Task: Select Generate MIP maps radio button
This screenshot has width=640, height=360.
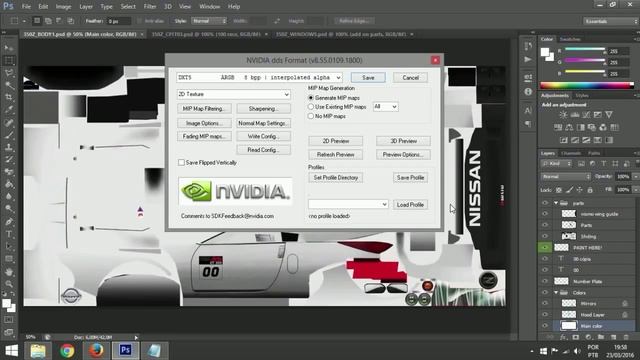Action: (311, 98)
